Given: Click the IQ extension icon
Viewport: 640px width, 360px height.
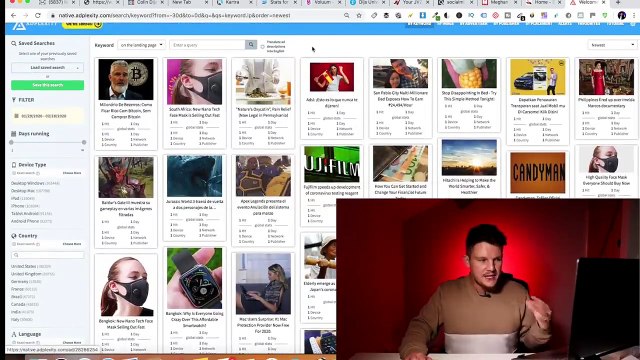Looking at the screenshot, I should pyautogui.click(x=471, y=16).
